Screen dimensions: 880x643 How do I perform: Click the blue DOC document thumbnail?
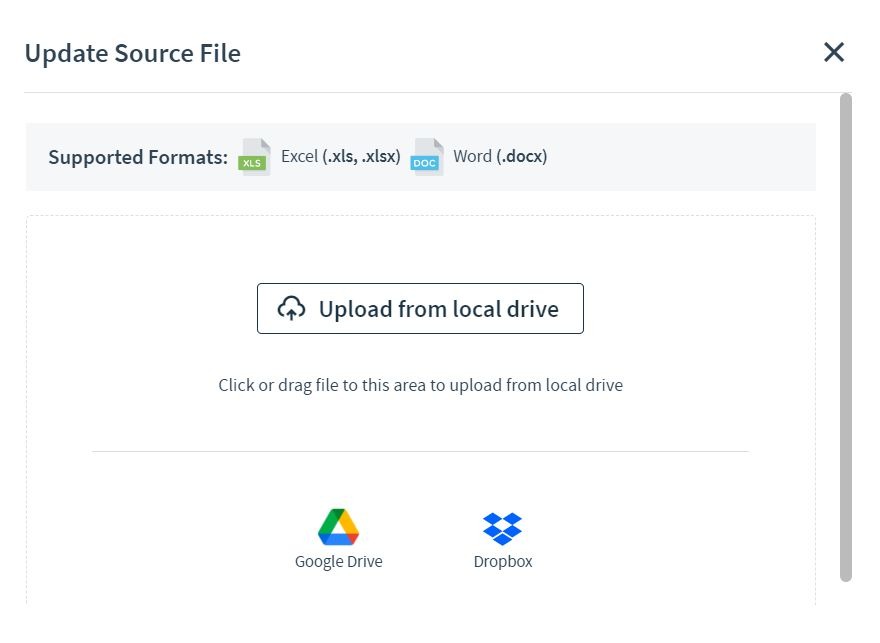coord(425,156)
